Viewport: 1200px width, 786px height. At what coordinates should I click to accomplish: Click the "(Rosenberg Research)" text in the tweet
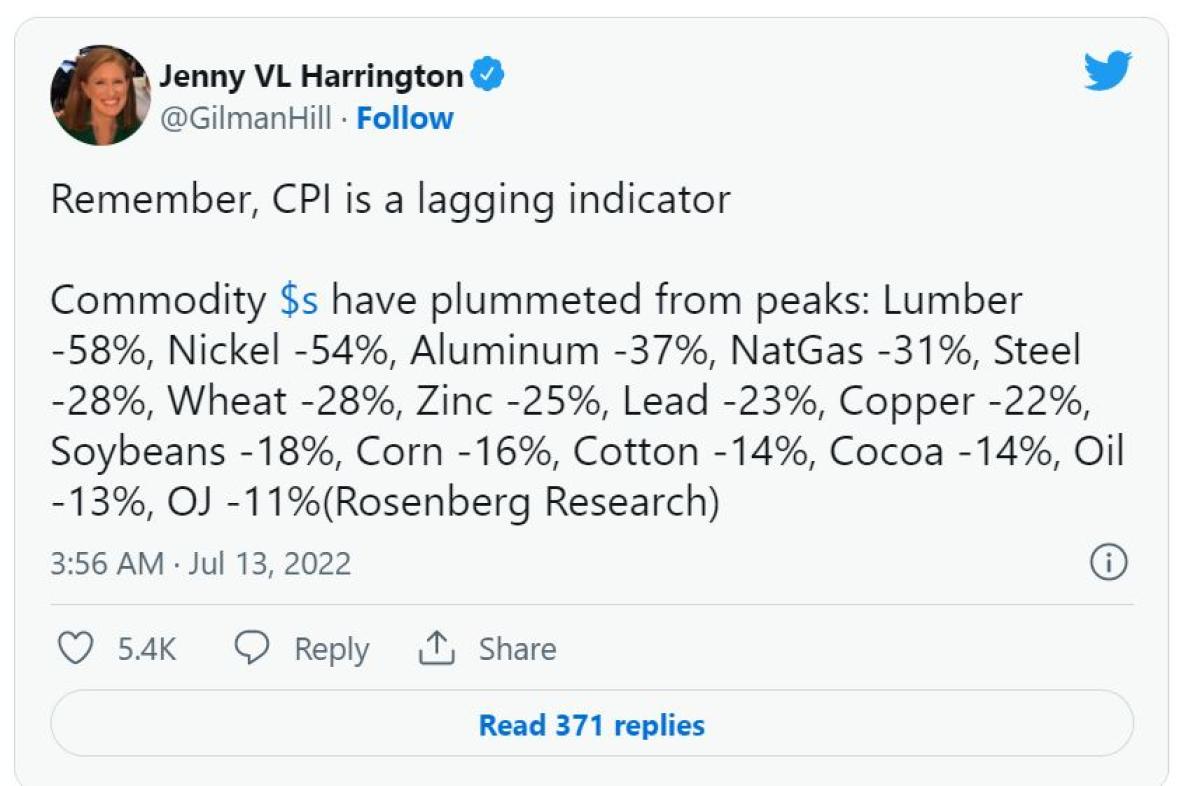[524, 502]
